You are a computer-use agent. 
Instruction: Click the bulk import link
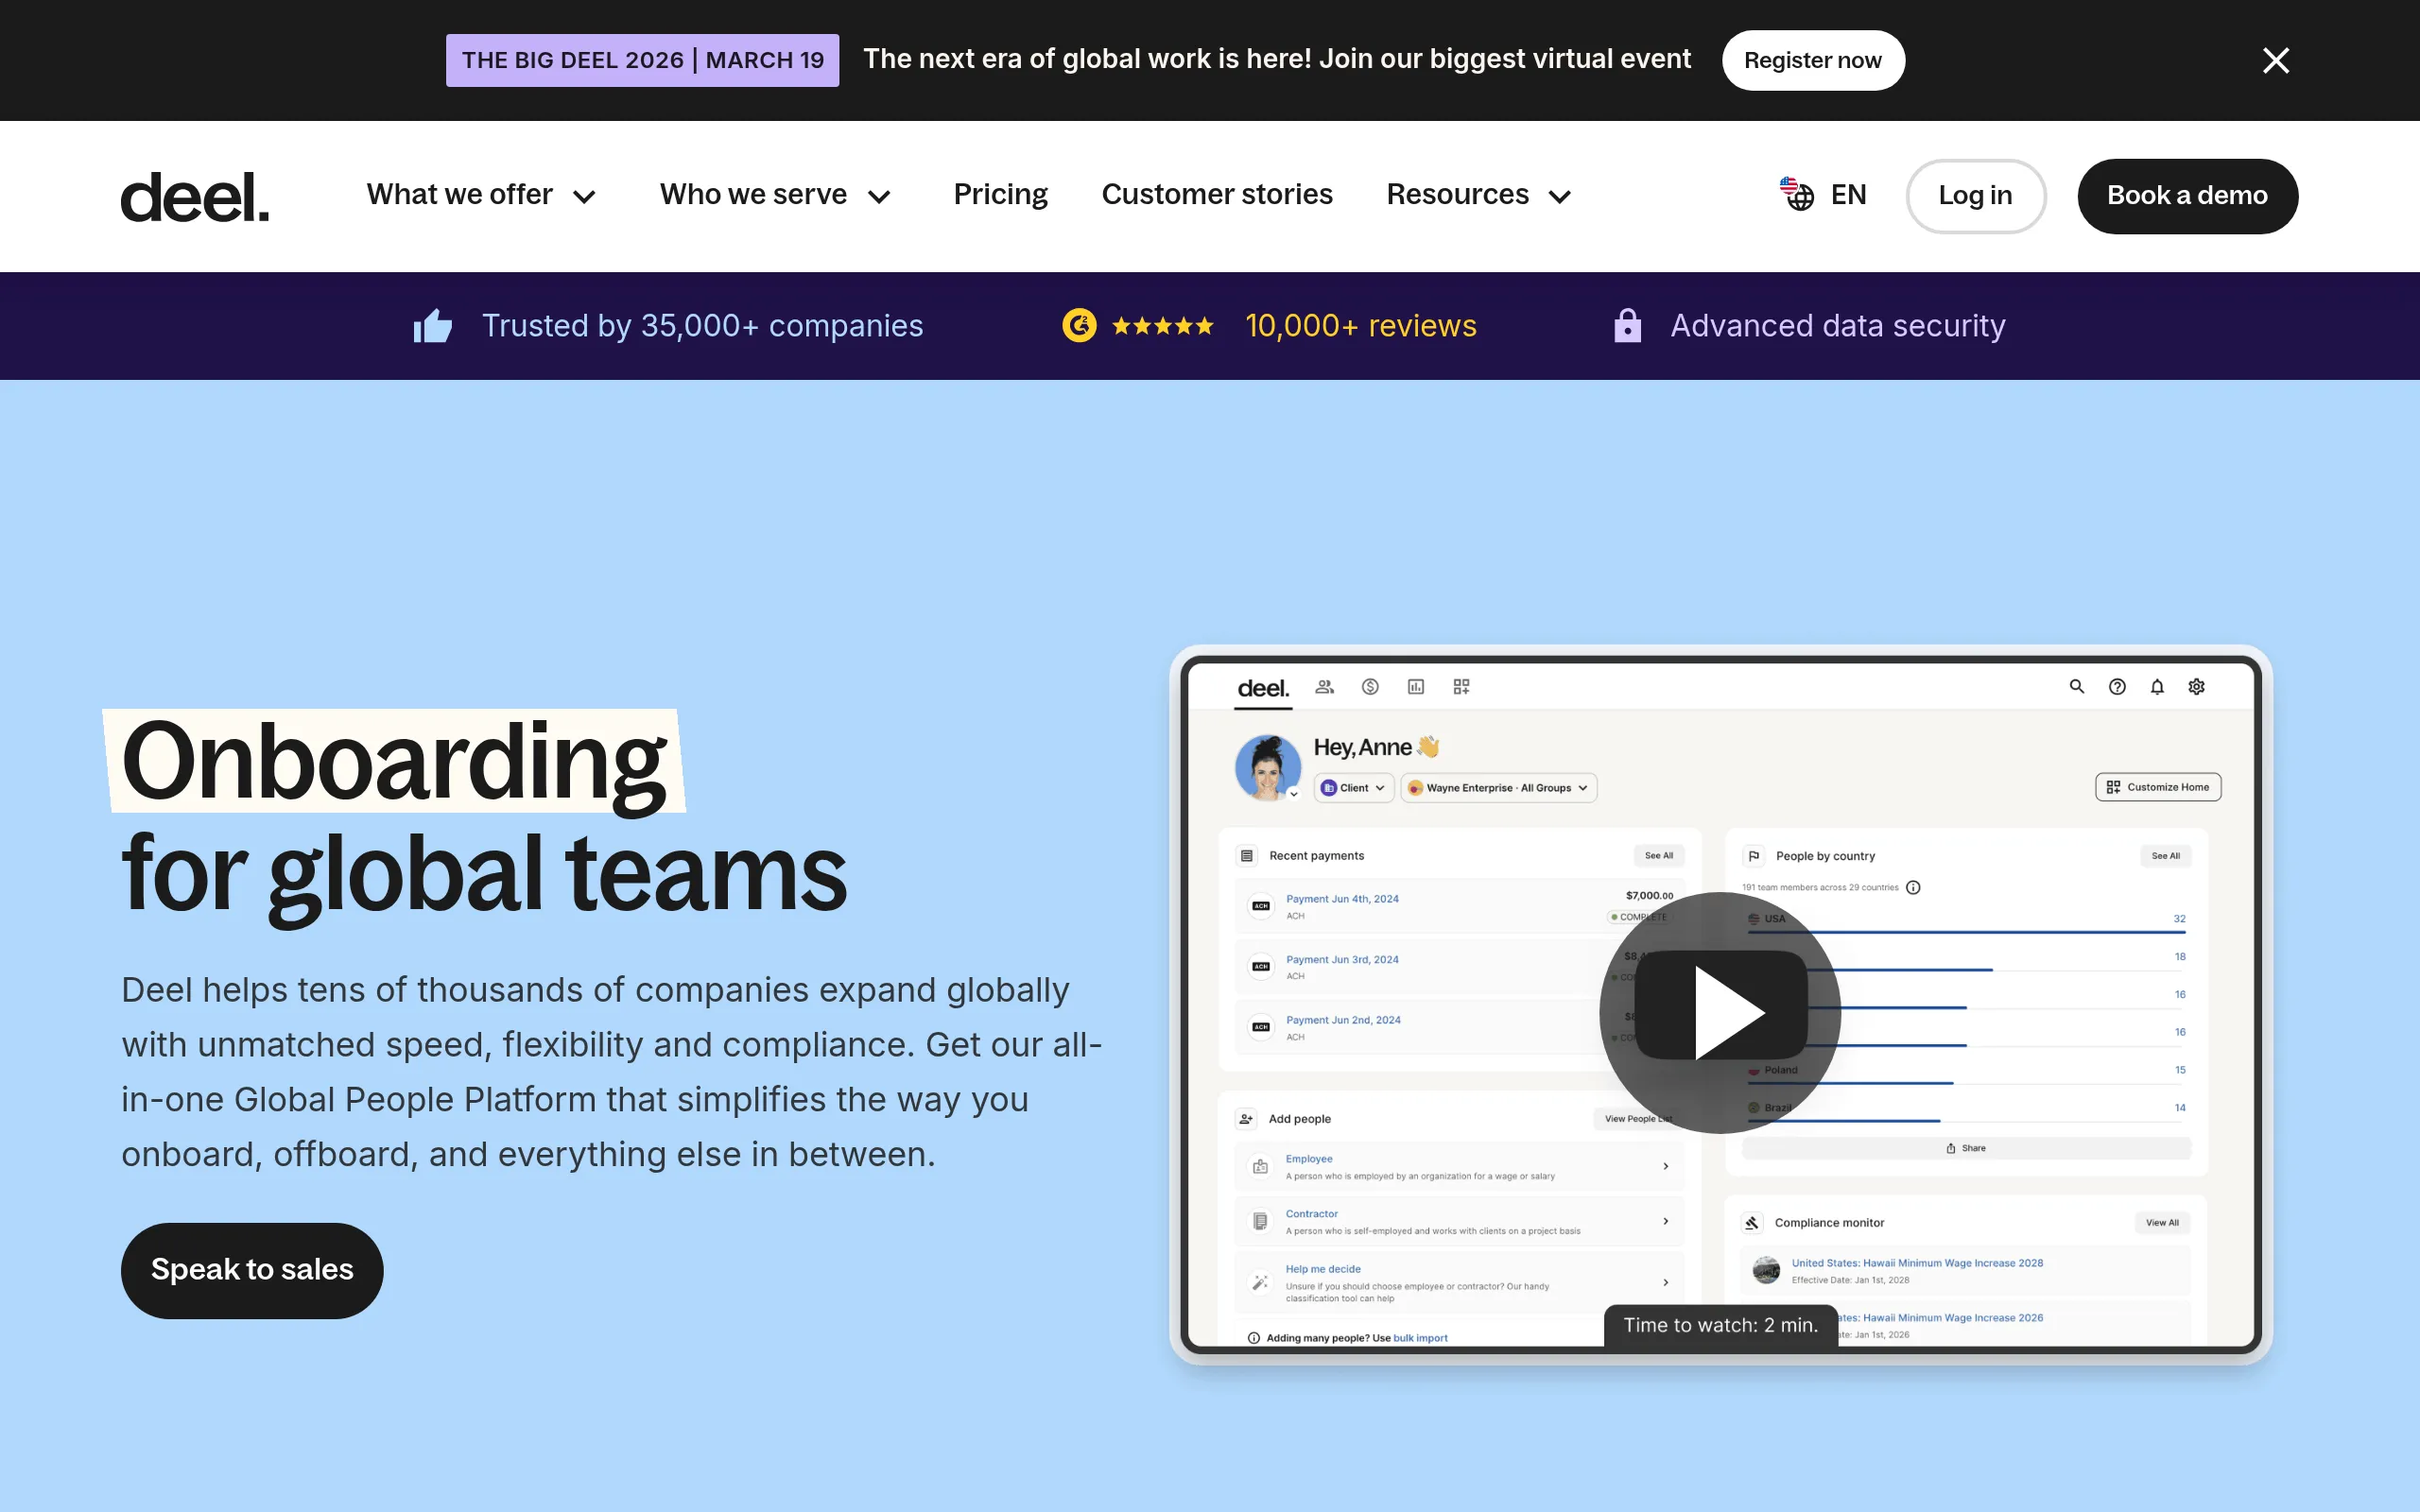tap(1420, 1338)
